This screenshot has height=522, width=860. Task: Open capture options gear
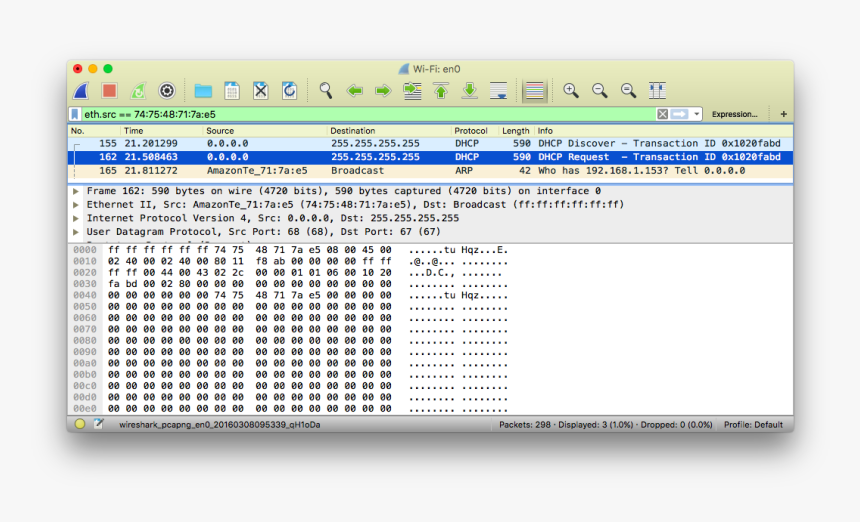point(167,90)
